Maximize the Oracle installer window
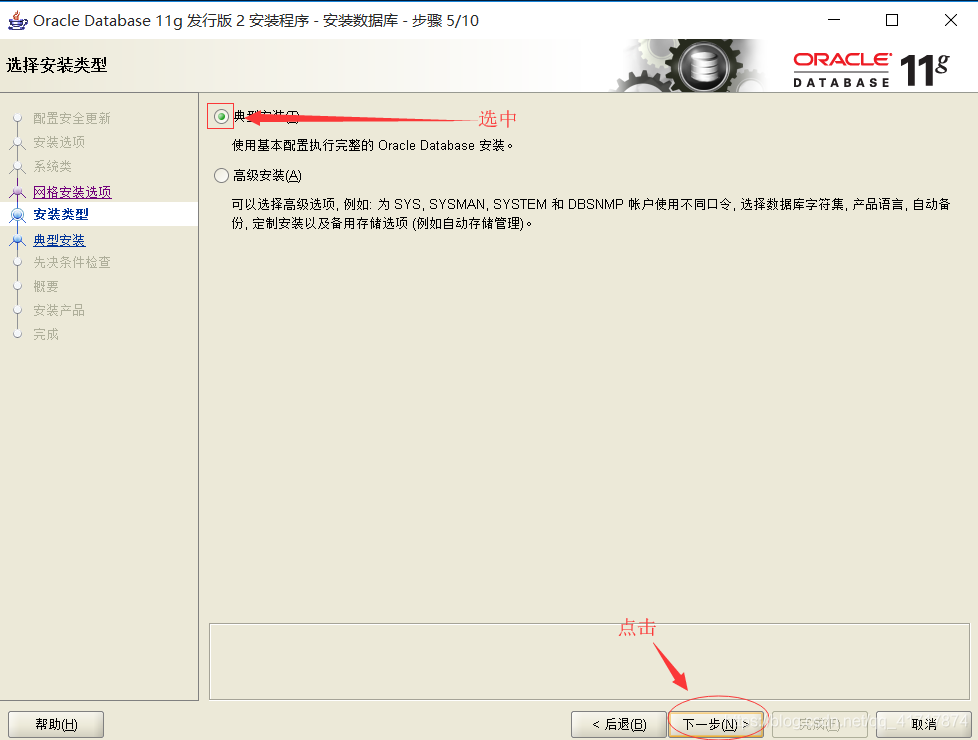The width and height of the screenshot is (978, 740). point(892,20)
